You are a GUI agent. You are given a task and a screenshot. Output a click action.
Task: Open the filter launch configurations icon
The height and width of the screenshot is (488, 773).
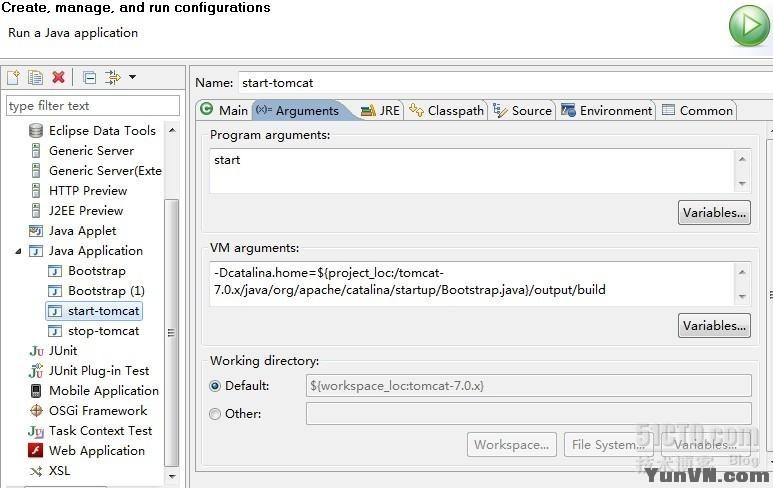tap(112, 77)
